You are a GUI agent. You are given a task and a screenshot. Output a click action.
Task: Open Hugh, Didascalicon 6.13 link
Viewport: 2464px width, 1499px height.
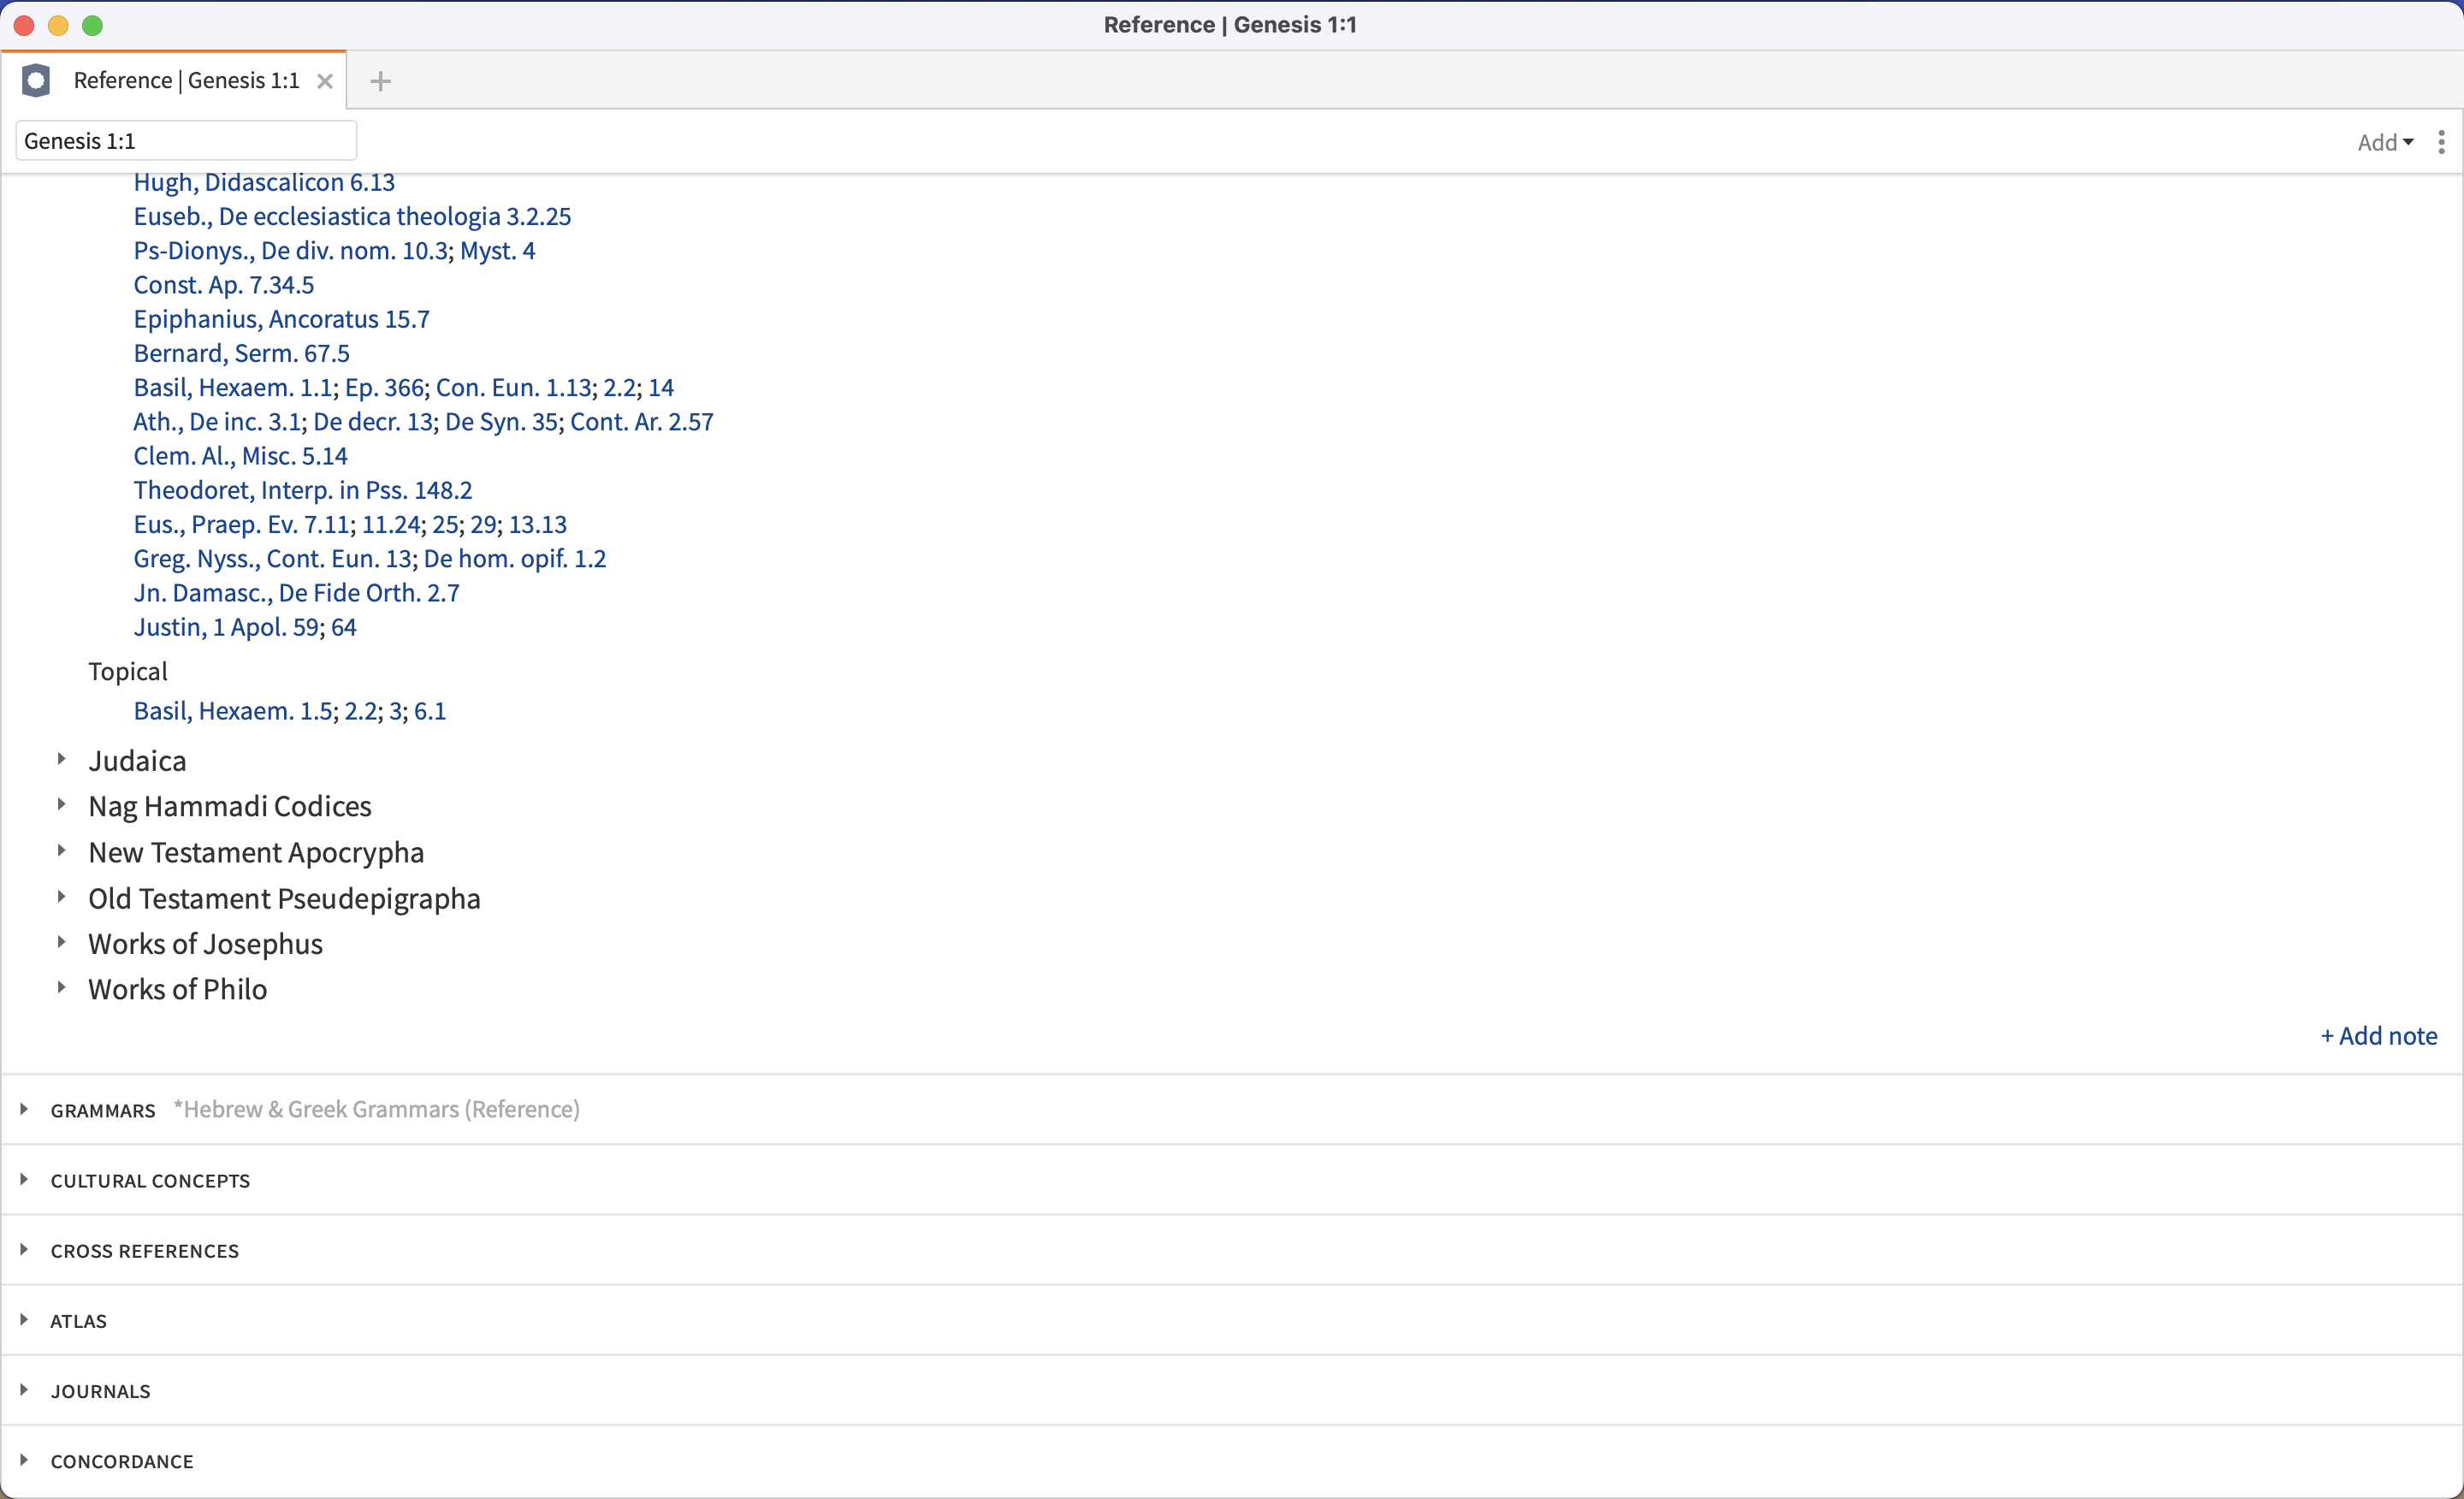[264, 182]
